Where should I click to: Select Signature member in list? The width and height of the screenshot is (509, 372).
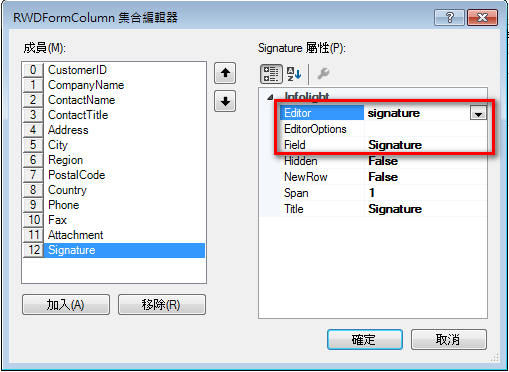pos(114,250)
